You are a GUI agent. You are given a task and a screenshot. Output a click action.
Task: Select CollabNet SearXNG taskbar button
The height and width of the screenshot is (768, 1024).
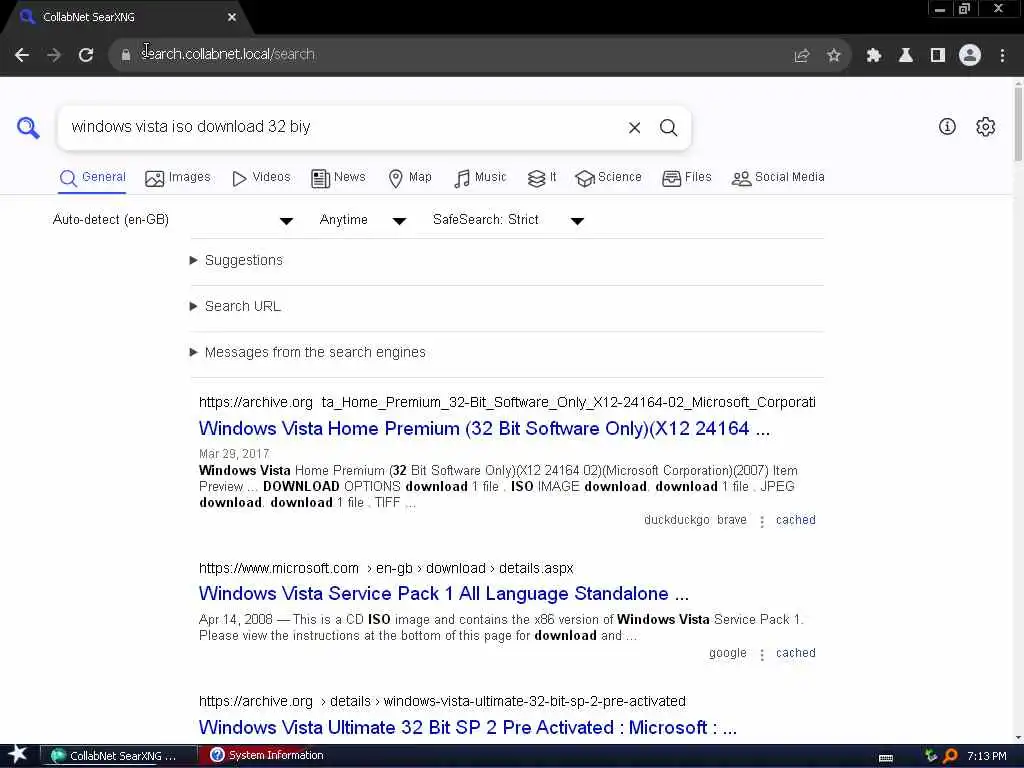118,756
